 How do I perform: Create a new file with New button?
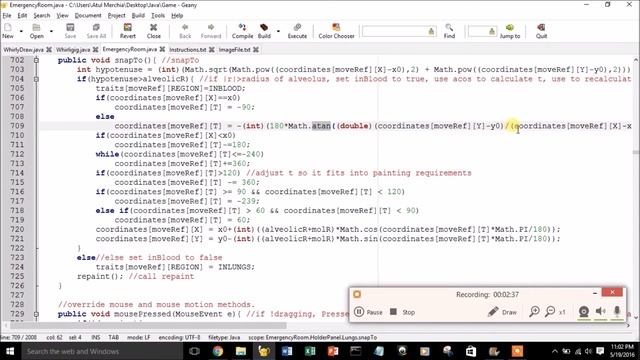[8, 31]
